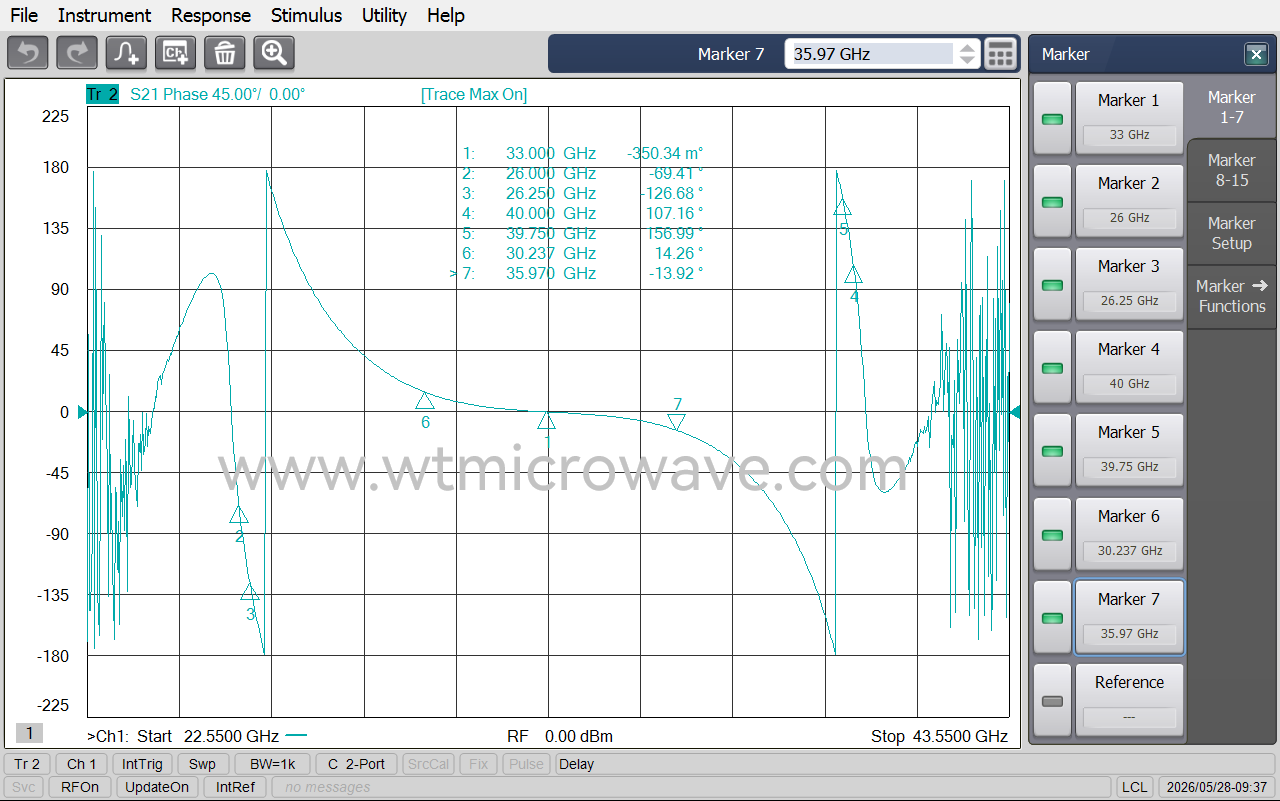The image size is (1280, 801).
Task: Add a new channel using toolbar icon
Action: click(175, 52)
